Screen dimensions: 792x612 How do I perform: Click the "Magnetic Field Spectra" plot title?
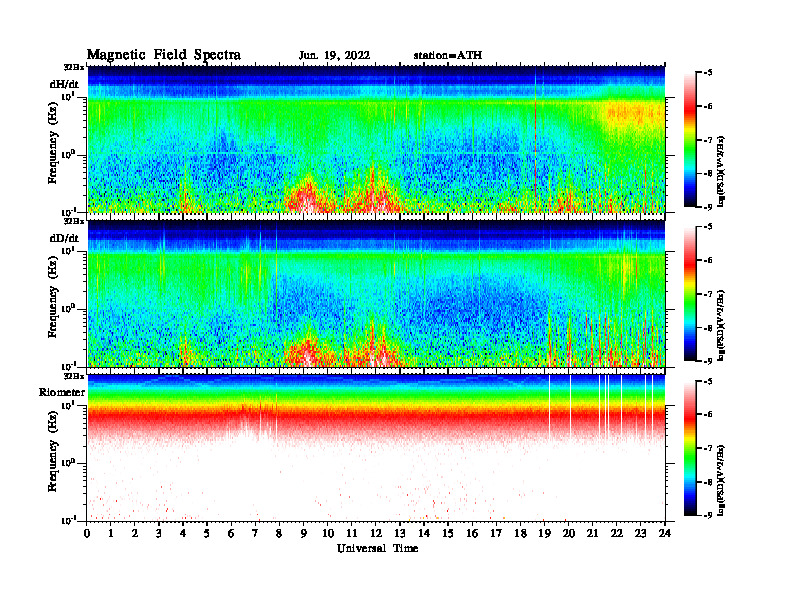tap(164, 55)
